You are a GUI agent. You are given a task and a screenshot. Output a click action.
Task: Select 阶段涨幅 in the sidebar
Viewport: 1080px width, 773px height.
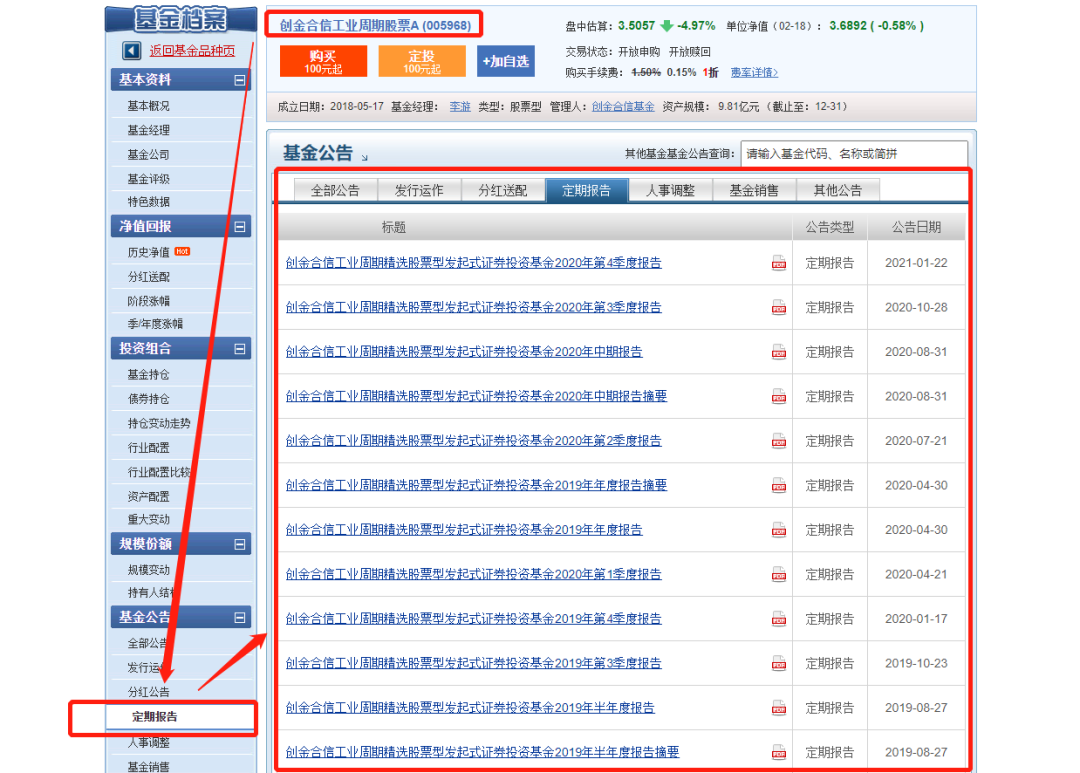(148, 301)
